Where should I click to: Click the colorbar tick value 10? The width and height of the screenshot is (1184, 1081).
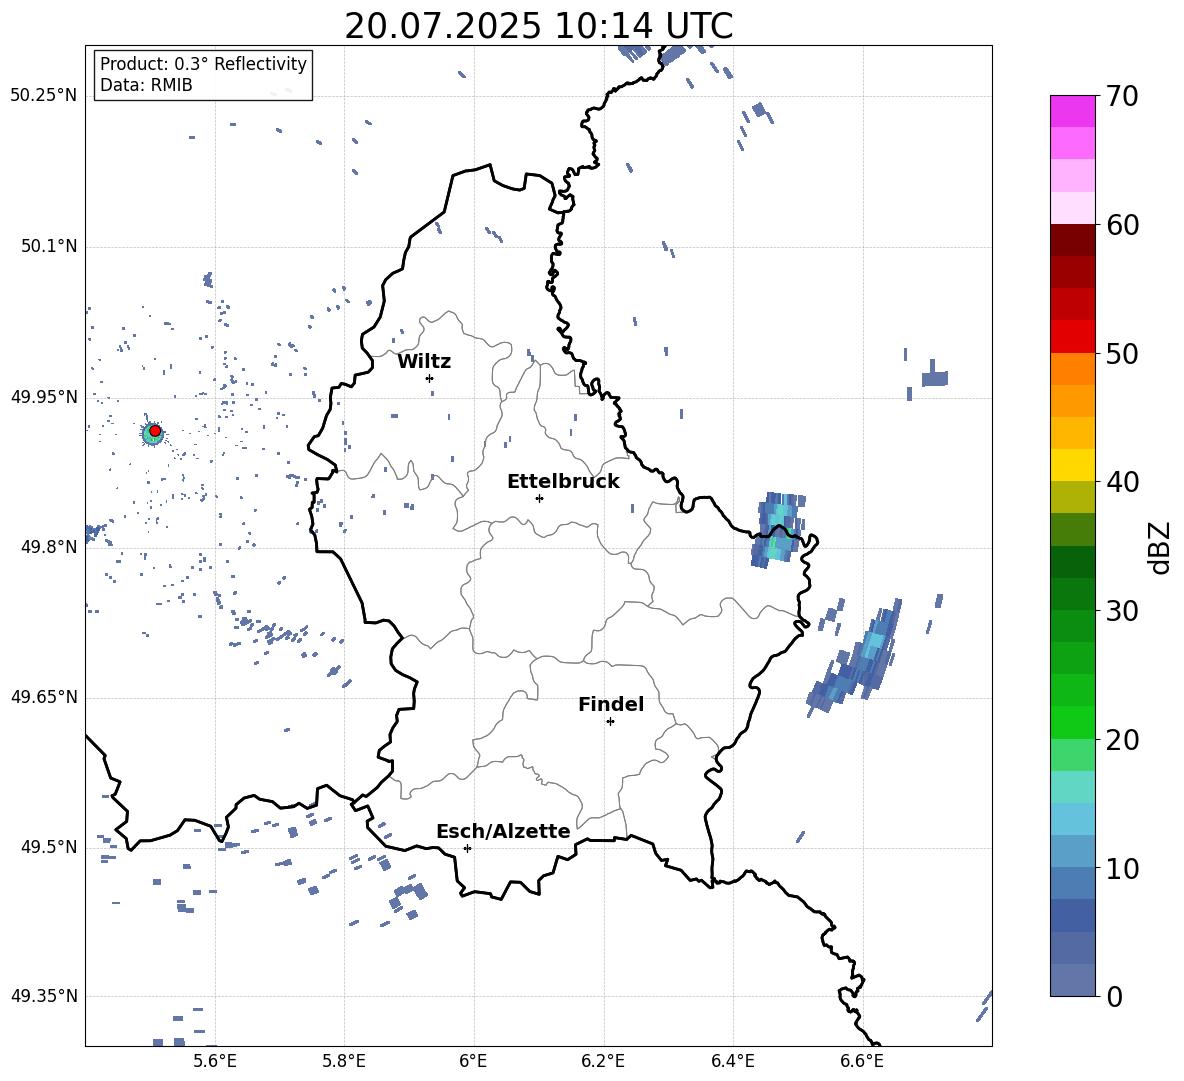[x=1122, y=869]
